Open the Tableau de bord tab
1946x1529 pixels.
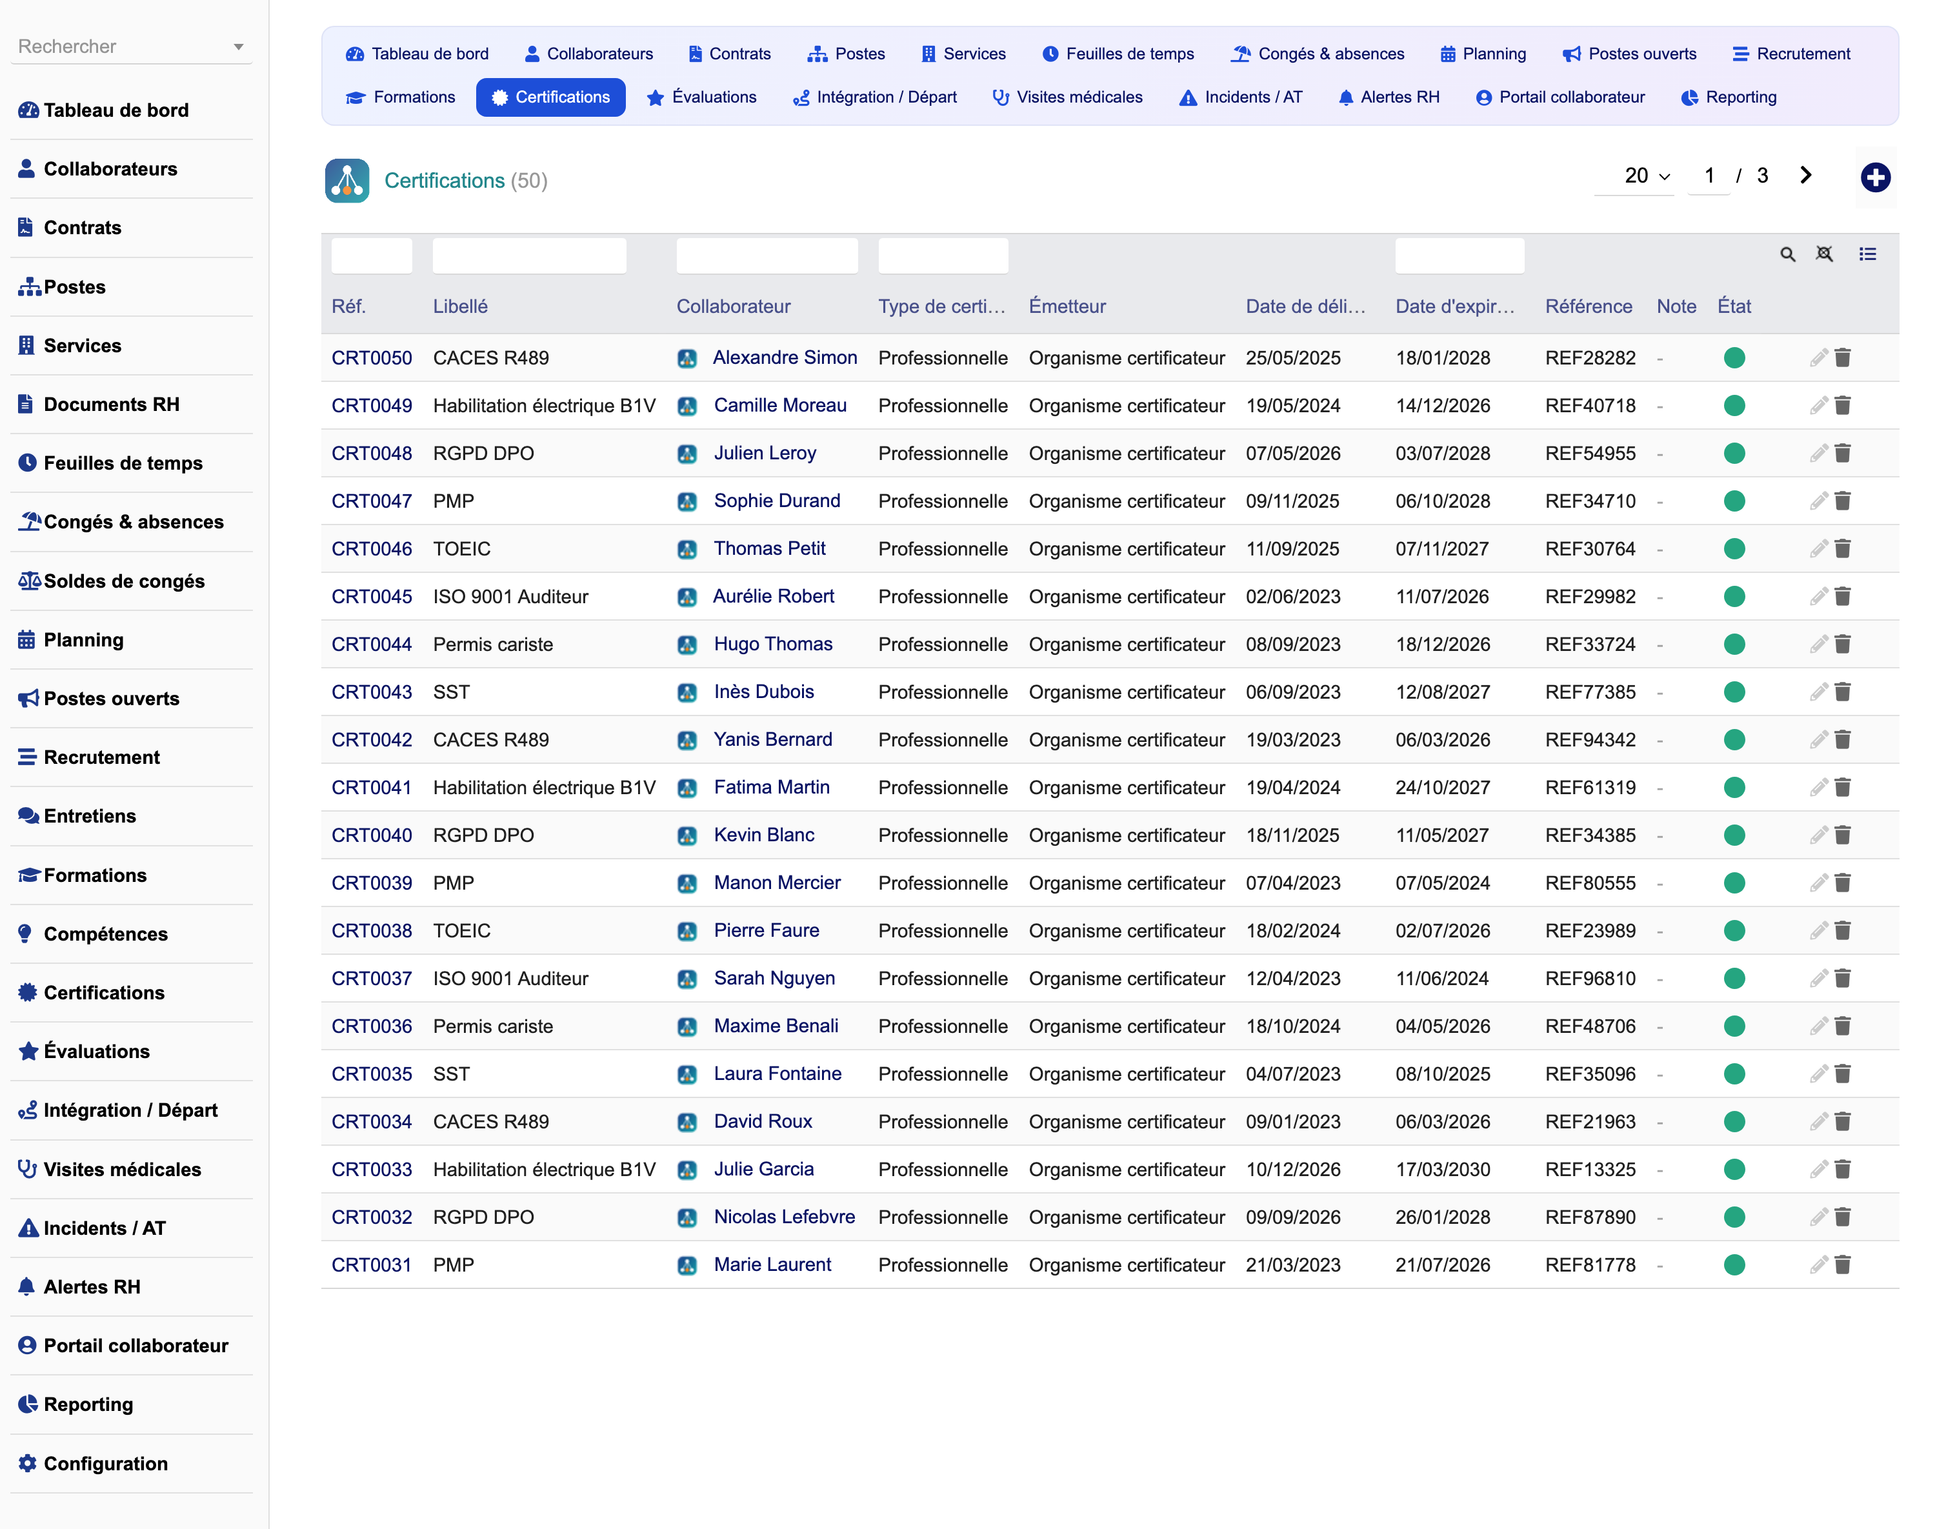point(417,54)
